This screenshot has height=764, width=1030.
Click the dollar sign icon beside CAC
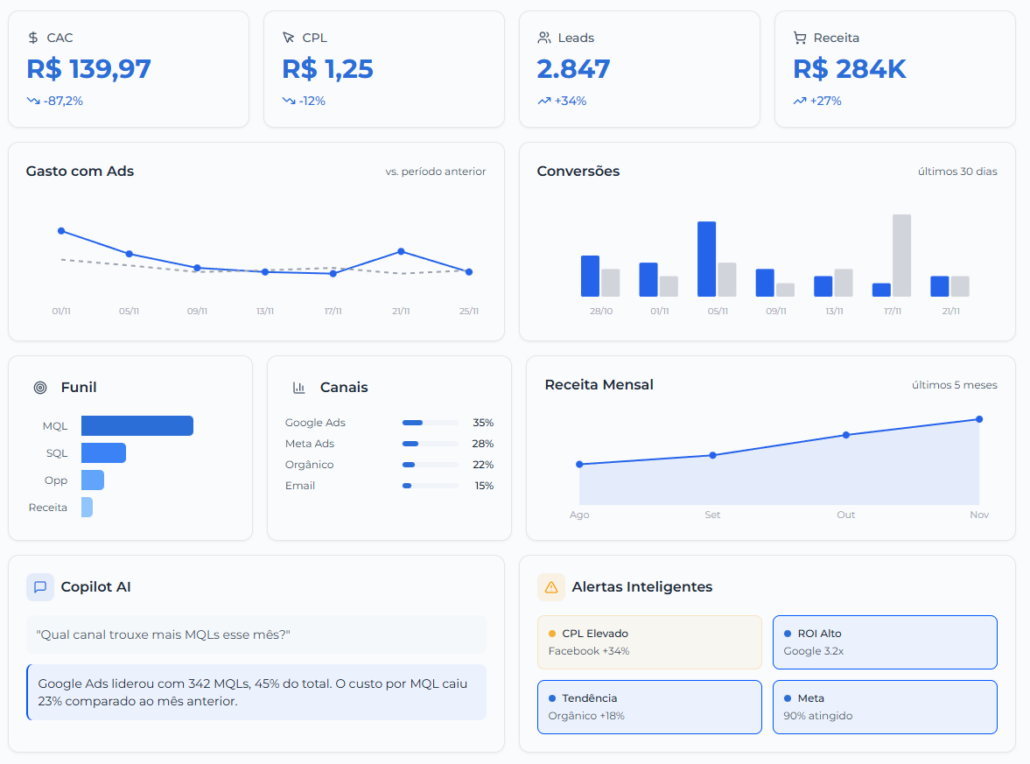point(33,38)
